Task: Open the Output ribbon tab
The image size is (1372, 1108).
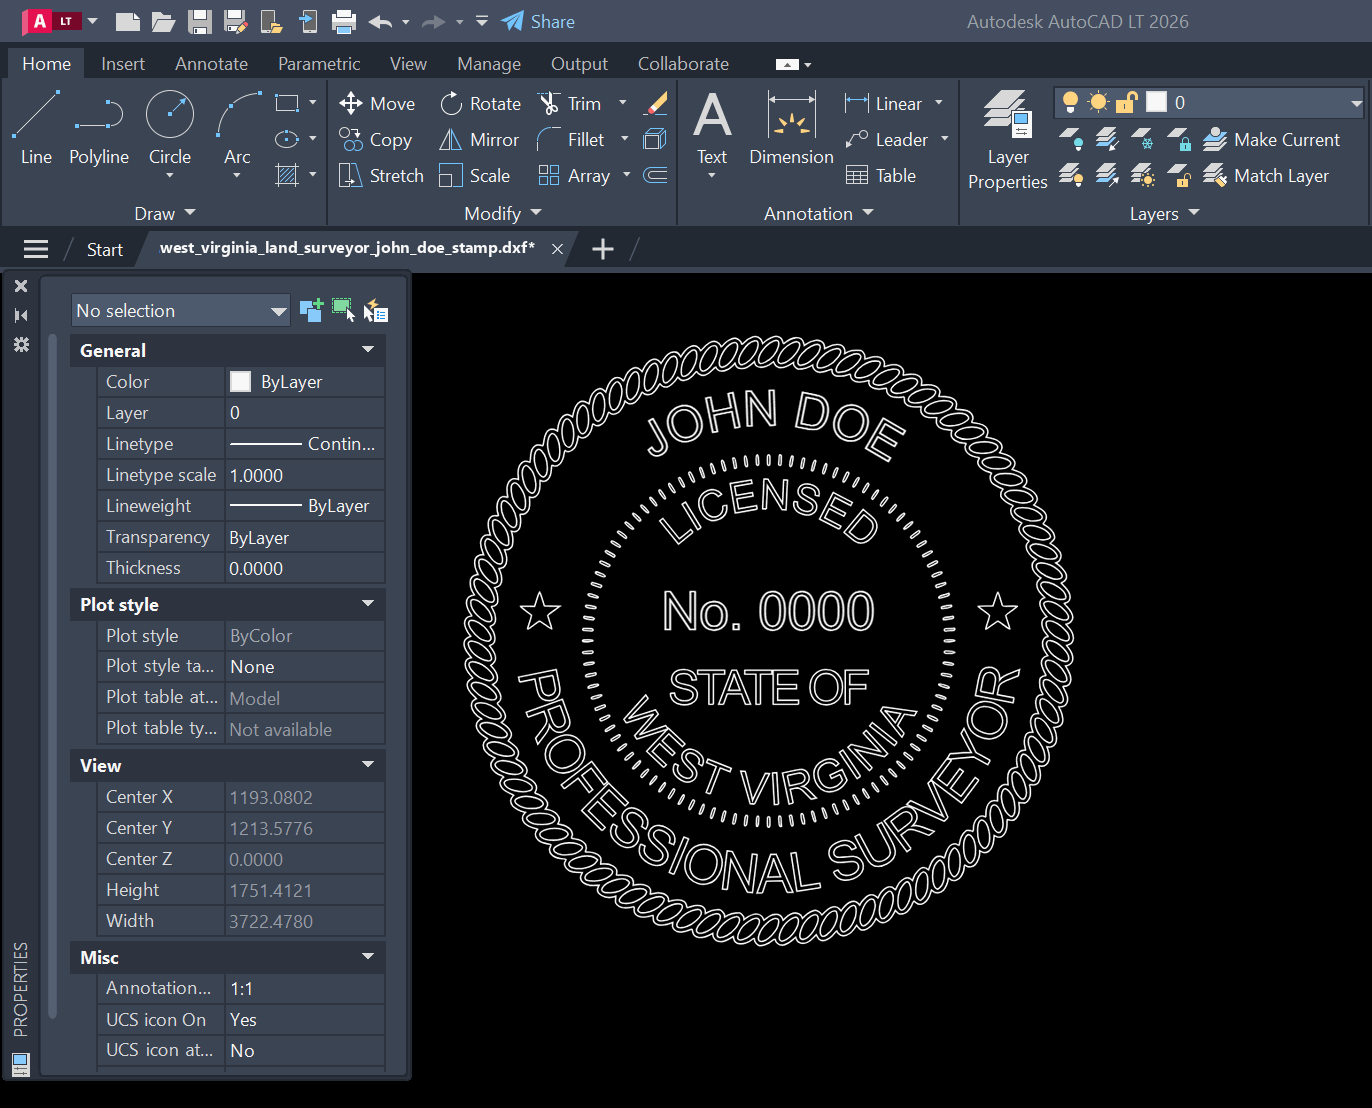Action: click(579, 63)
